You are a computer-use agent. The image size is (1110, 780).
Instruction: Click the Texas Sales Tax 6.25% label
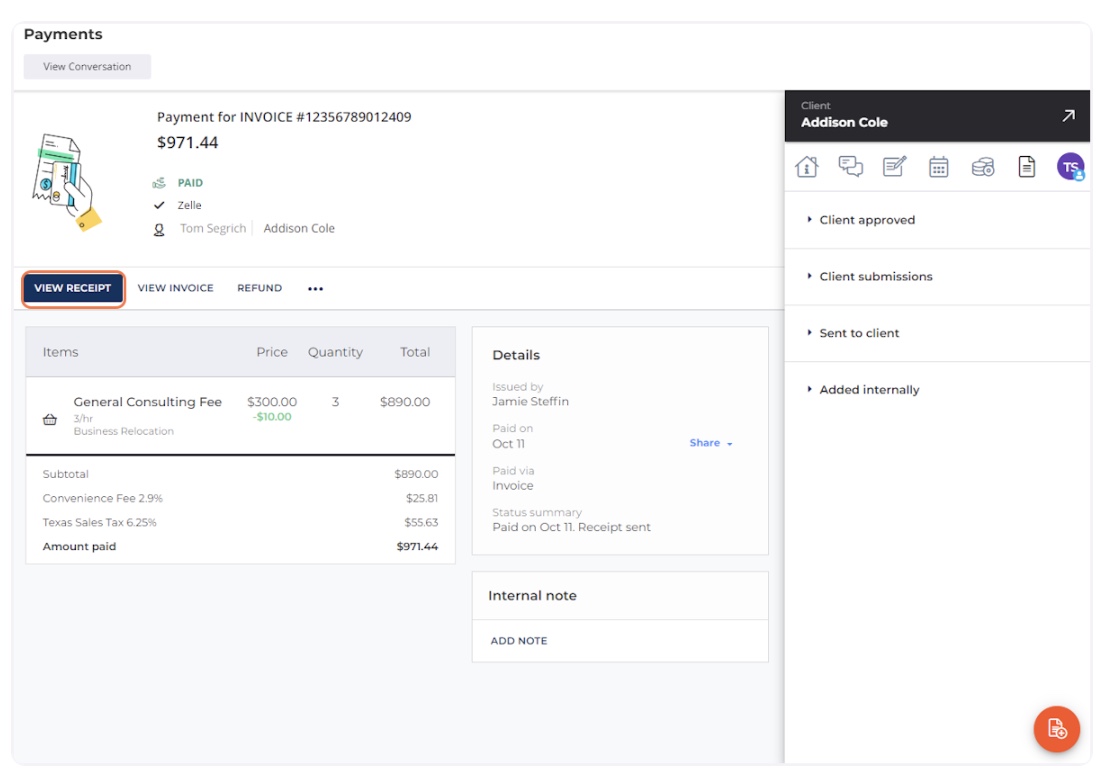pos(99,522)
